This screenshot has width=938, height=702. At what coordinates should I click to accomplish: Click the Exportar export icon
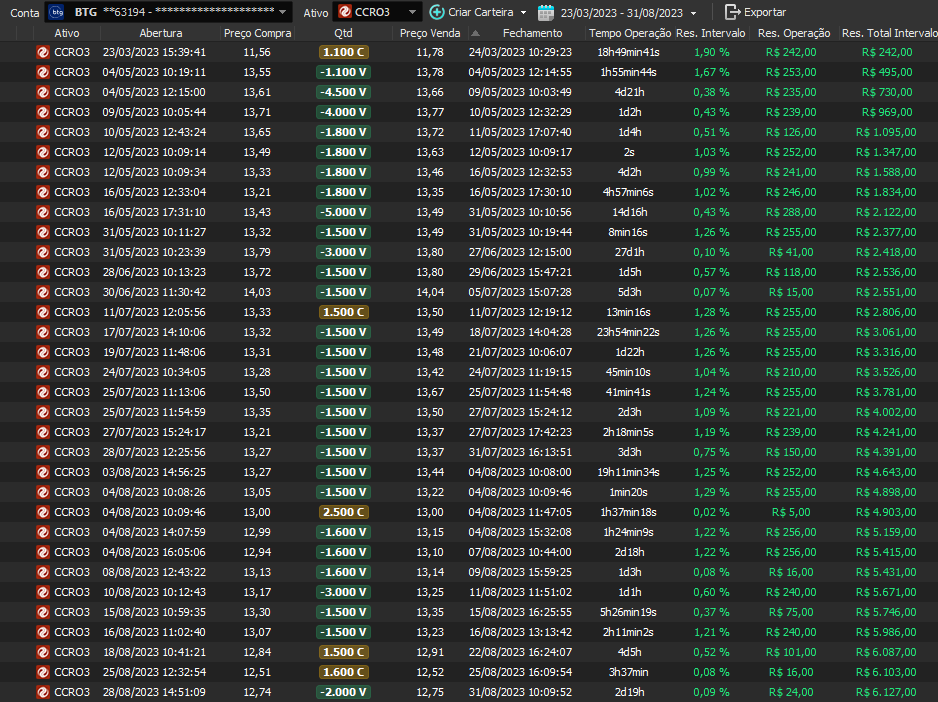732,12
